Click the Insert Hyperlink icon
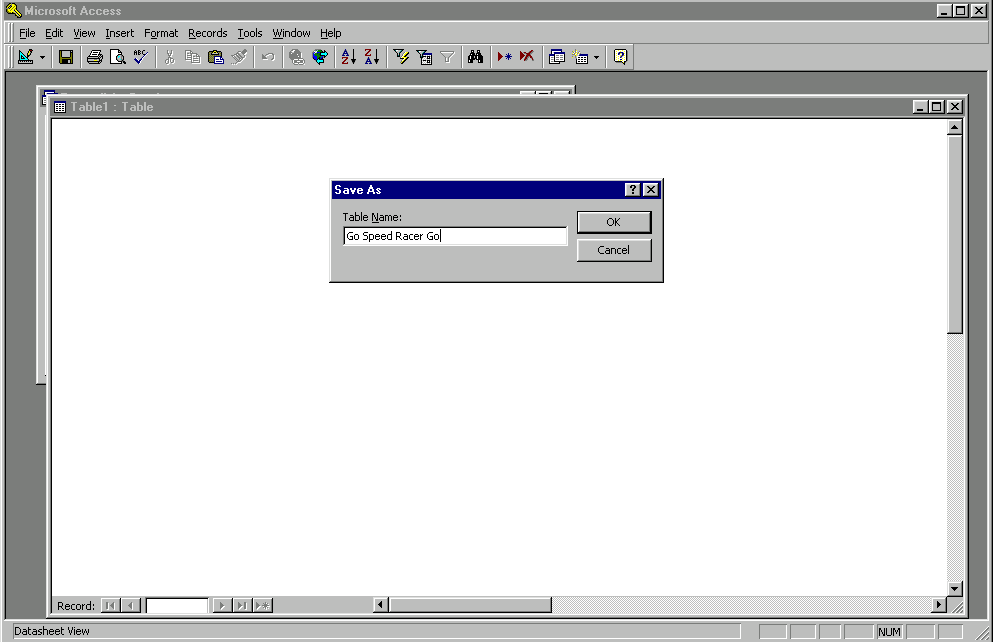Image resolution: width=993 pixels, height=642 pixels. (296, 57)
